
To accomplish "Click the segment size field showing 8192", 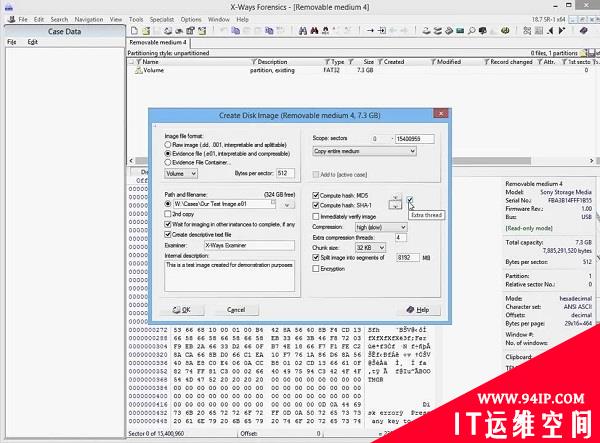I will (x=408, y=258).
